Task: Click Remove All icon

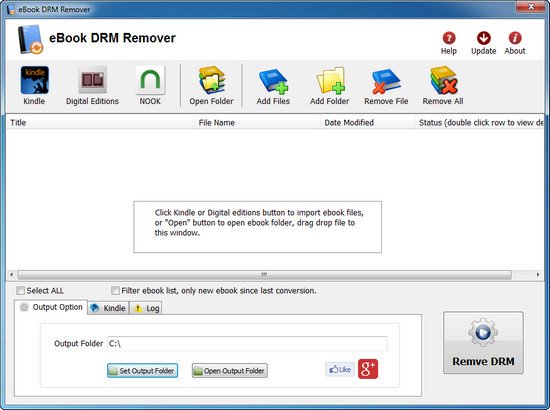Action: point(443,80)
